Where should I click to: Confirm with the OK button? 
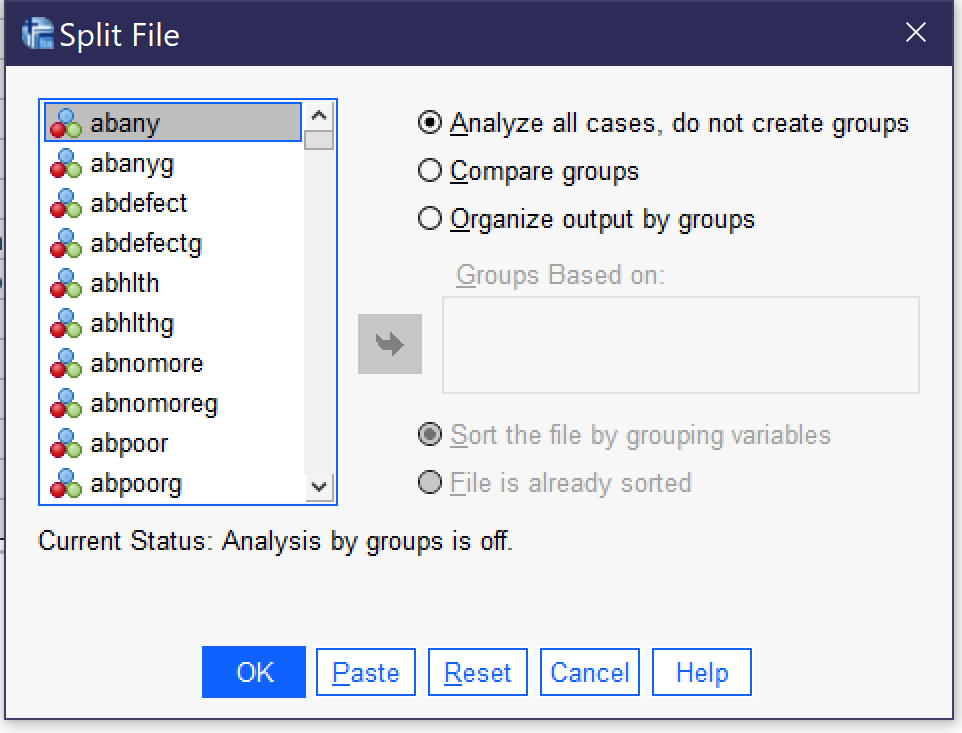[x=253, y=672]
